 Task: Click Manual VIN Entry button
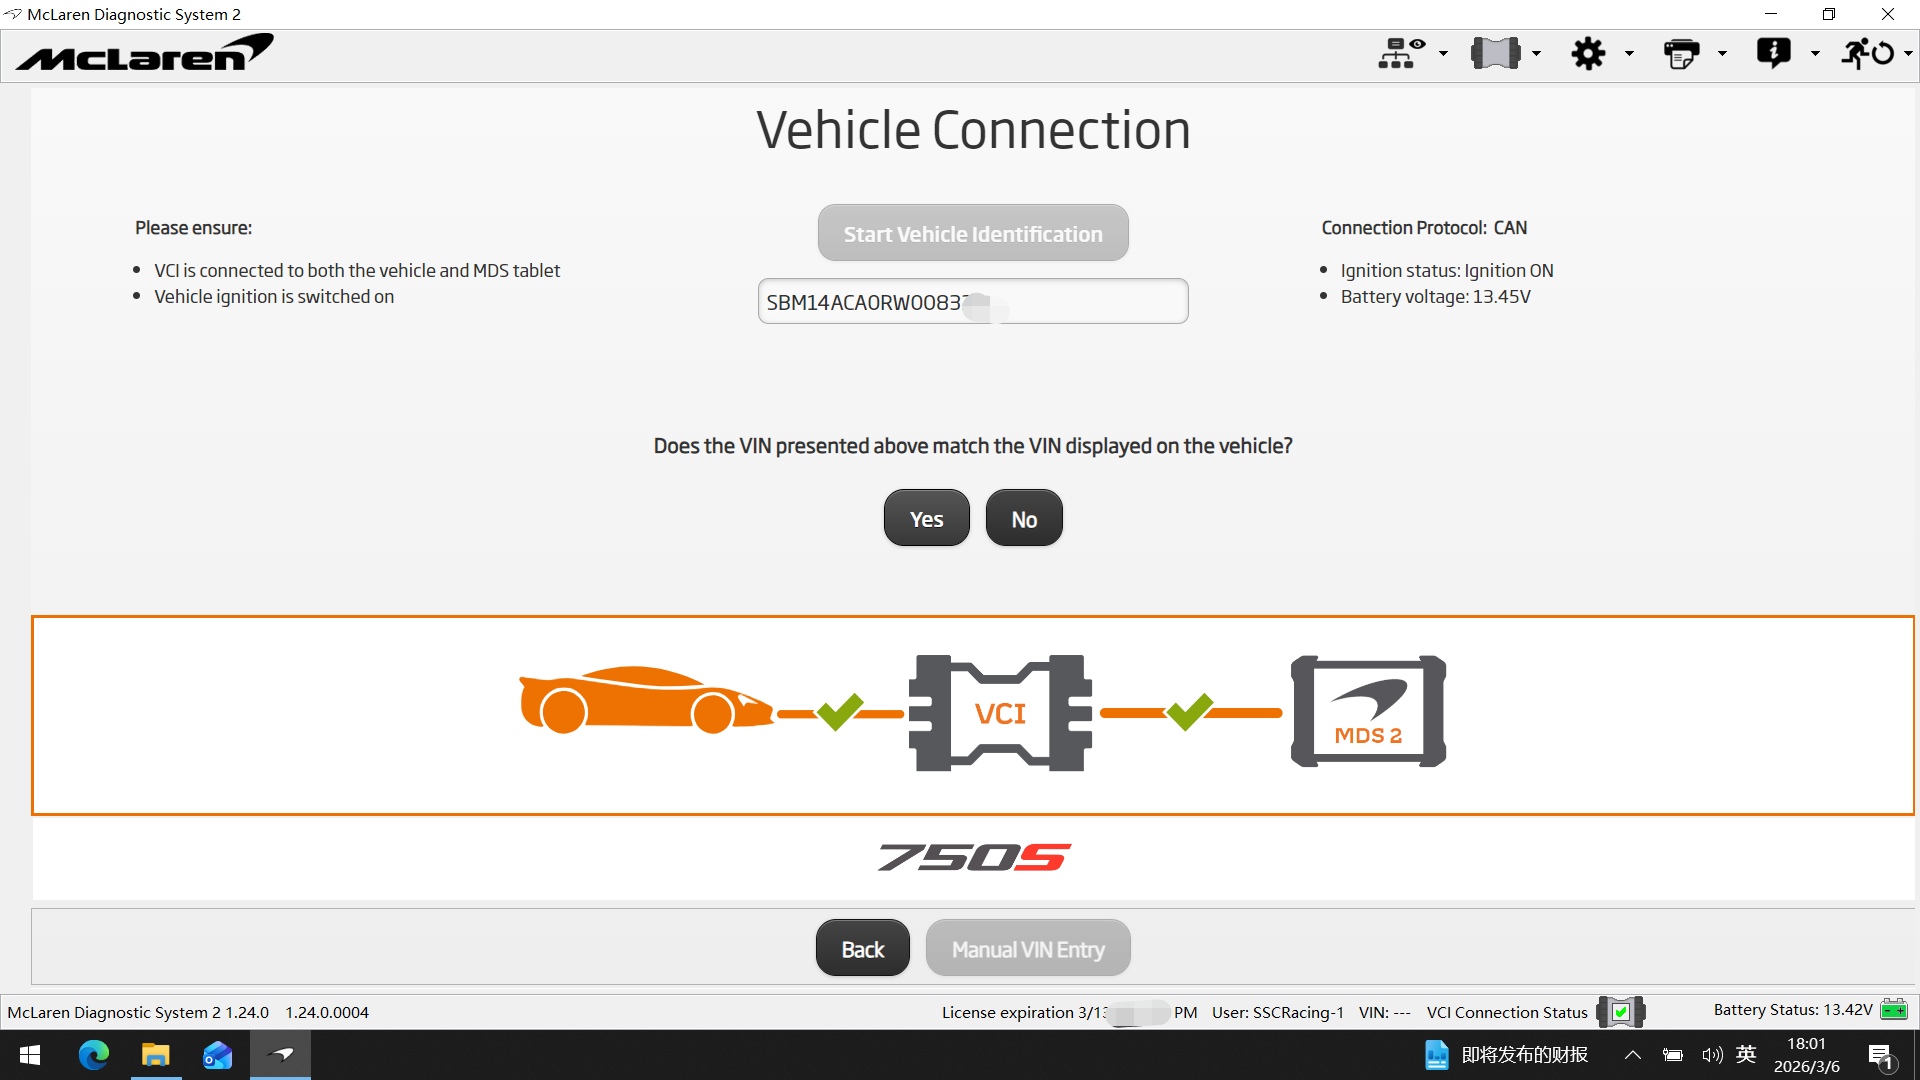(x=1028, y=948)
